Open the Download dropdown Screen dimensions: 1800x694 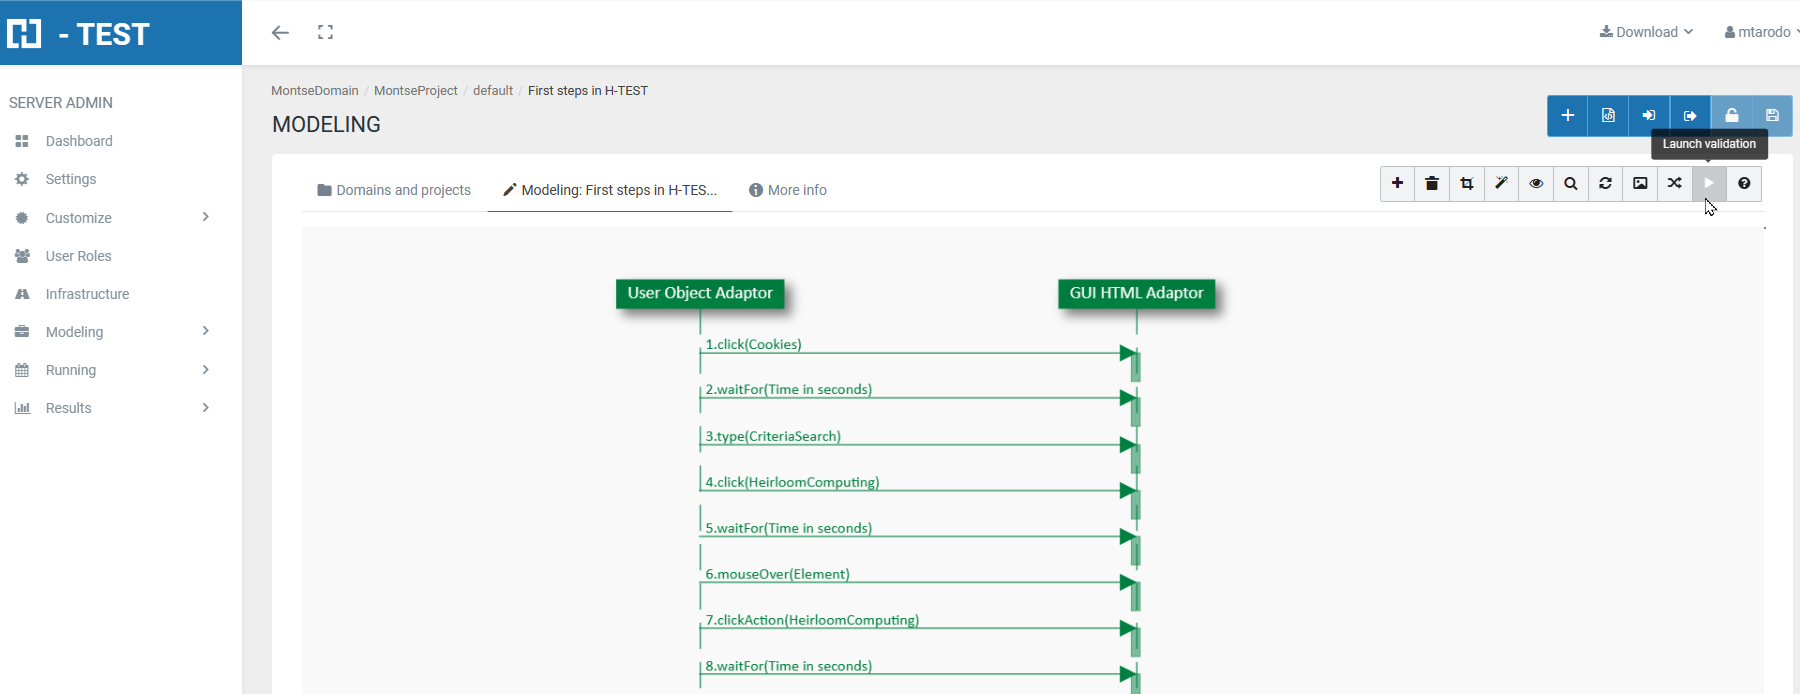point(1646,32)
